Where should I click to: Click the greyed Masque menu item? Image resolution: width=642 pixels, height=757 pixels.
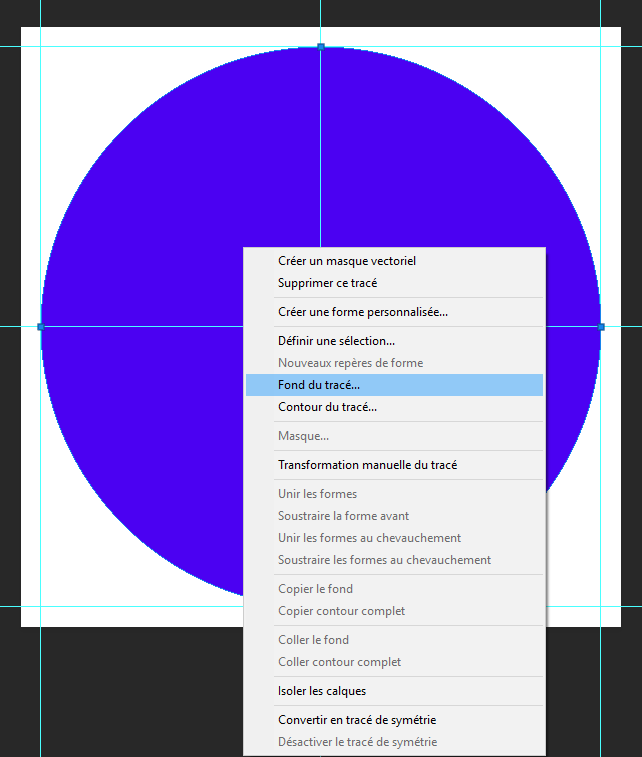tap(304, 436)
